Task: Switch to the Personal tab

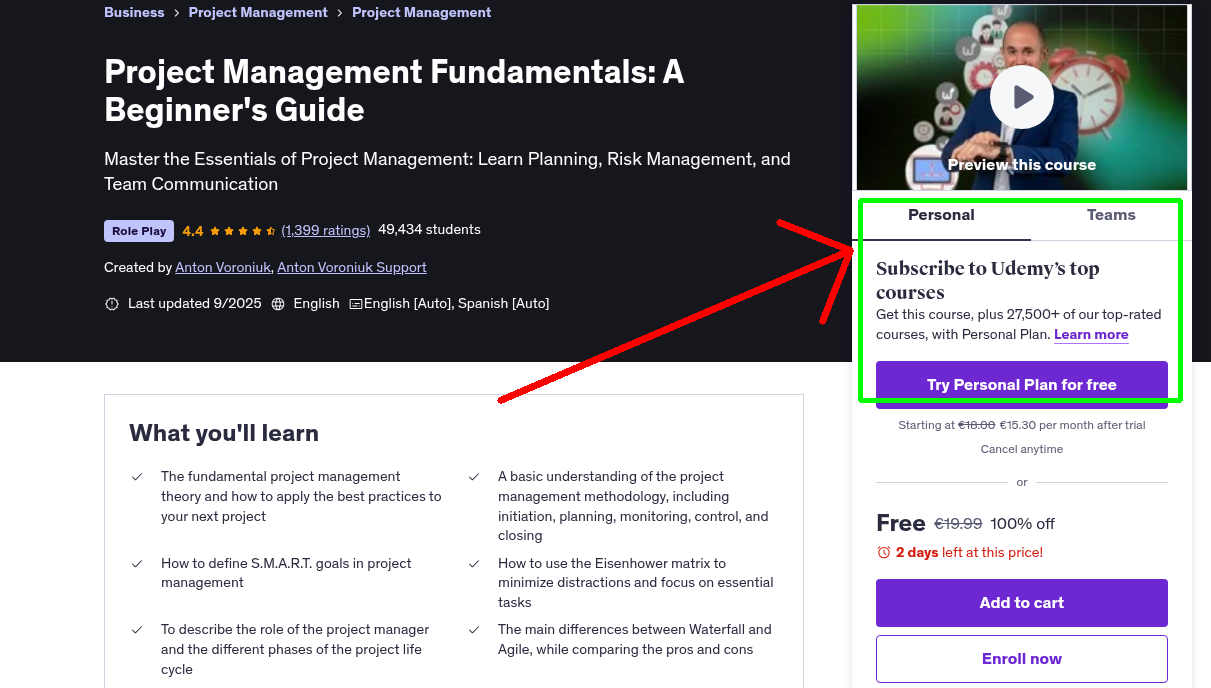Action: [x=941, y=215]
